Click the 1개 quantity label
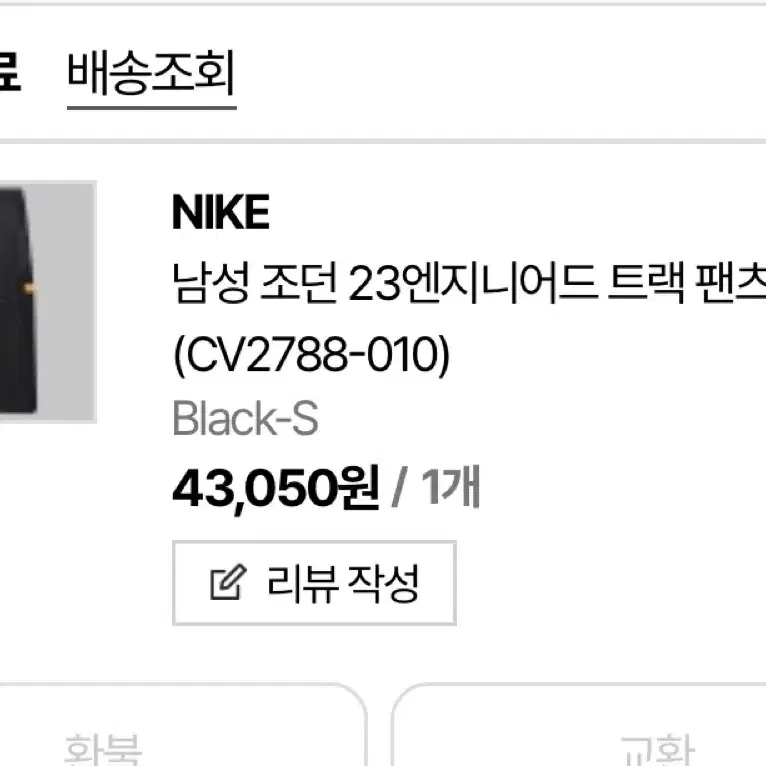The height and width of the screenshot is (766, 766). pos(451,487)
